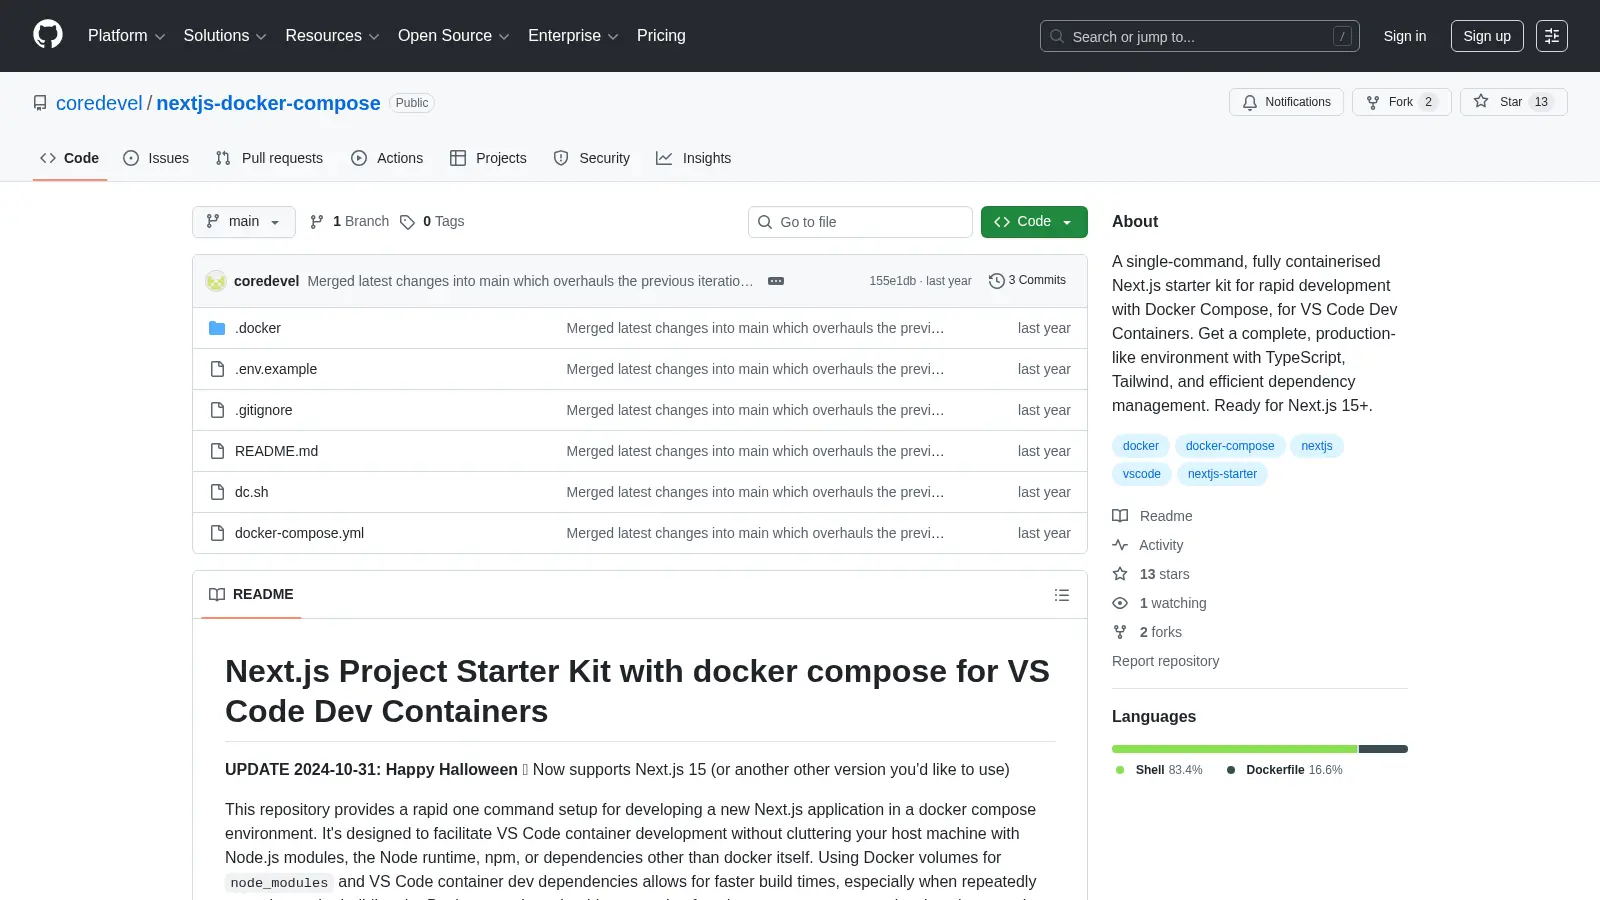Click the Sign up button
This screenshot has width=1600, height=900.
click(x=1487, y=36)
